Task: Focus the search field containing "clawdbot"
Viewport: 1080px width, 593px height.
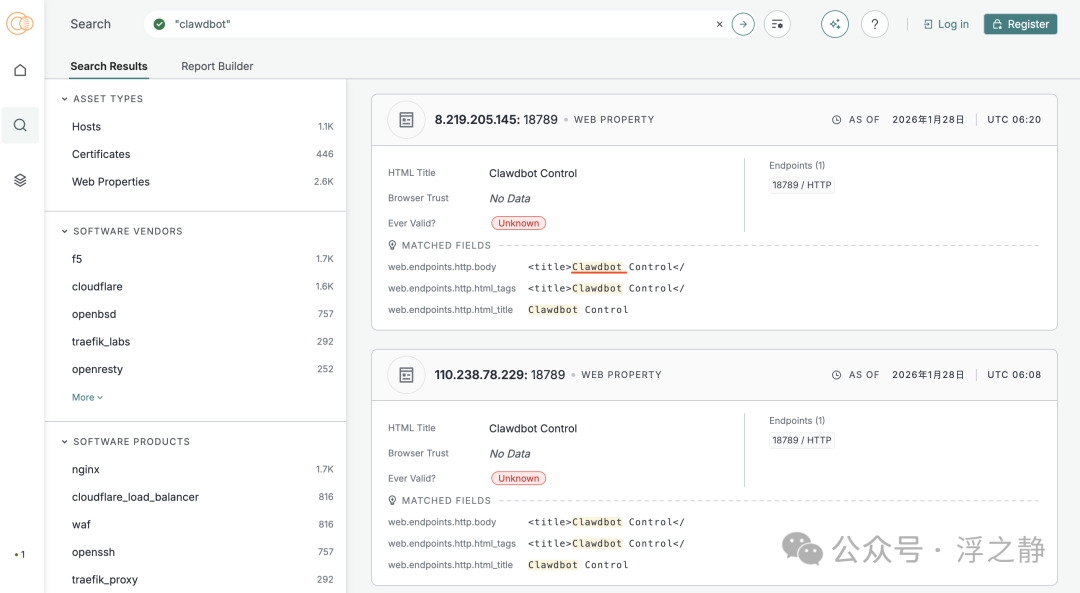Action: [x=441, y=24]
